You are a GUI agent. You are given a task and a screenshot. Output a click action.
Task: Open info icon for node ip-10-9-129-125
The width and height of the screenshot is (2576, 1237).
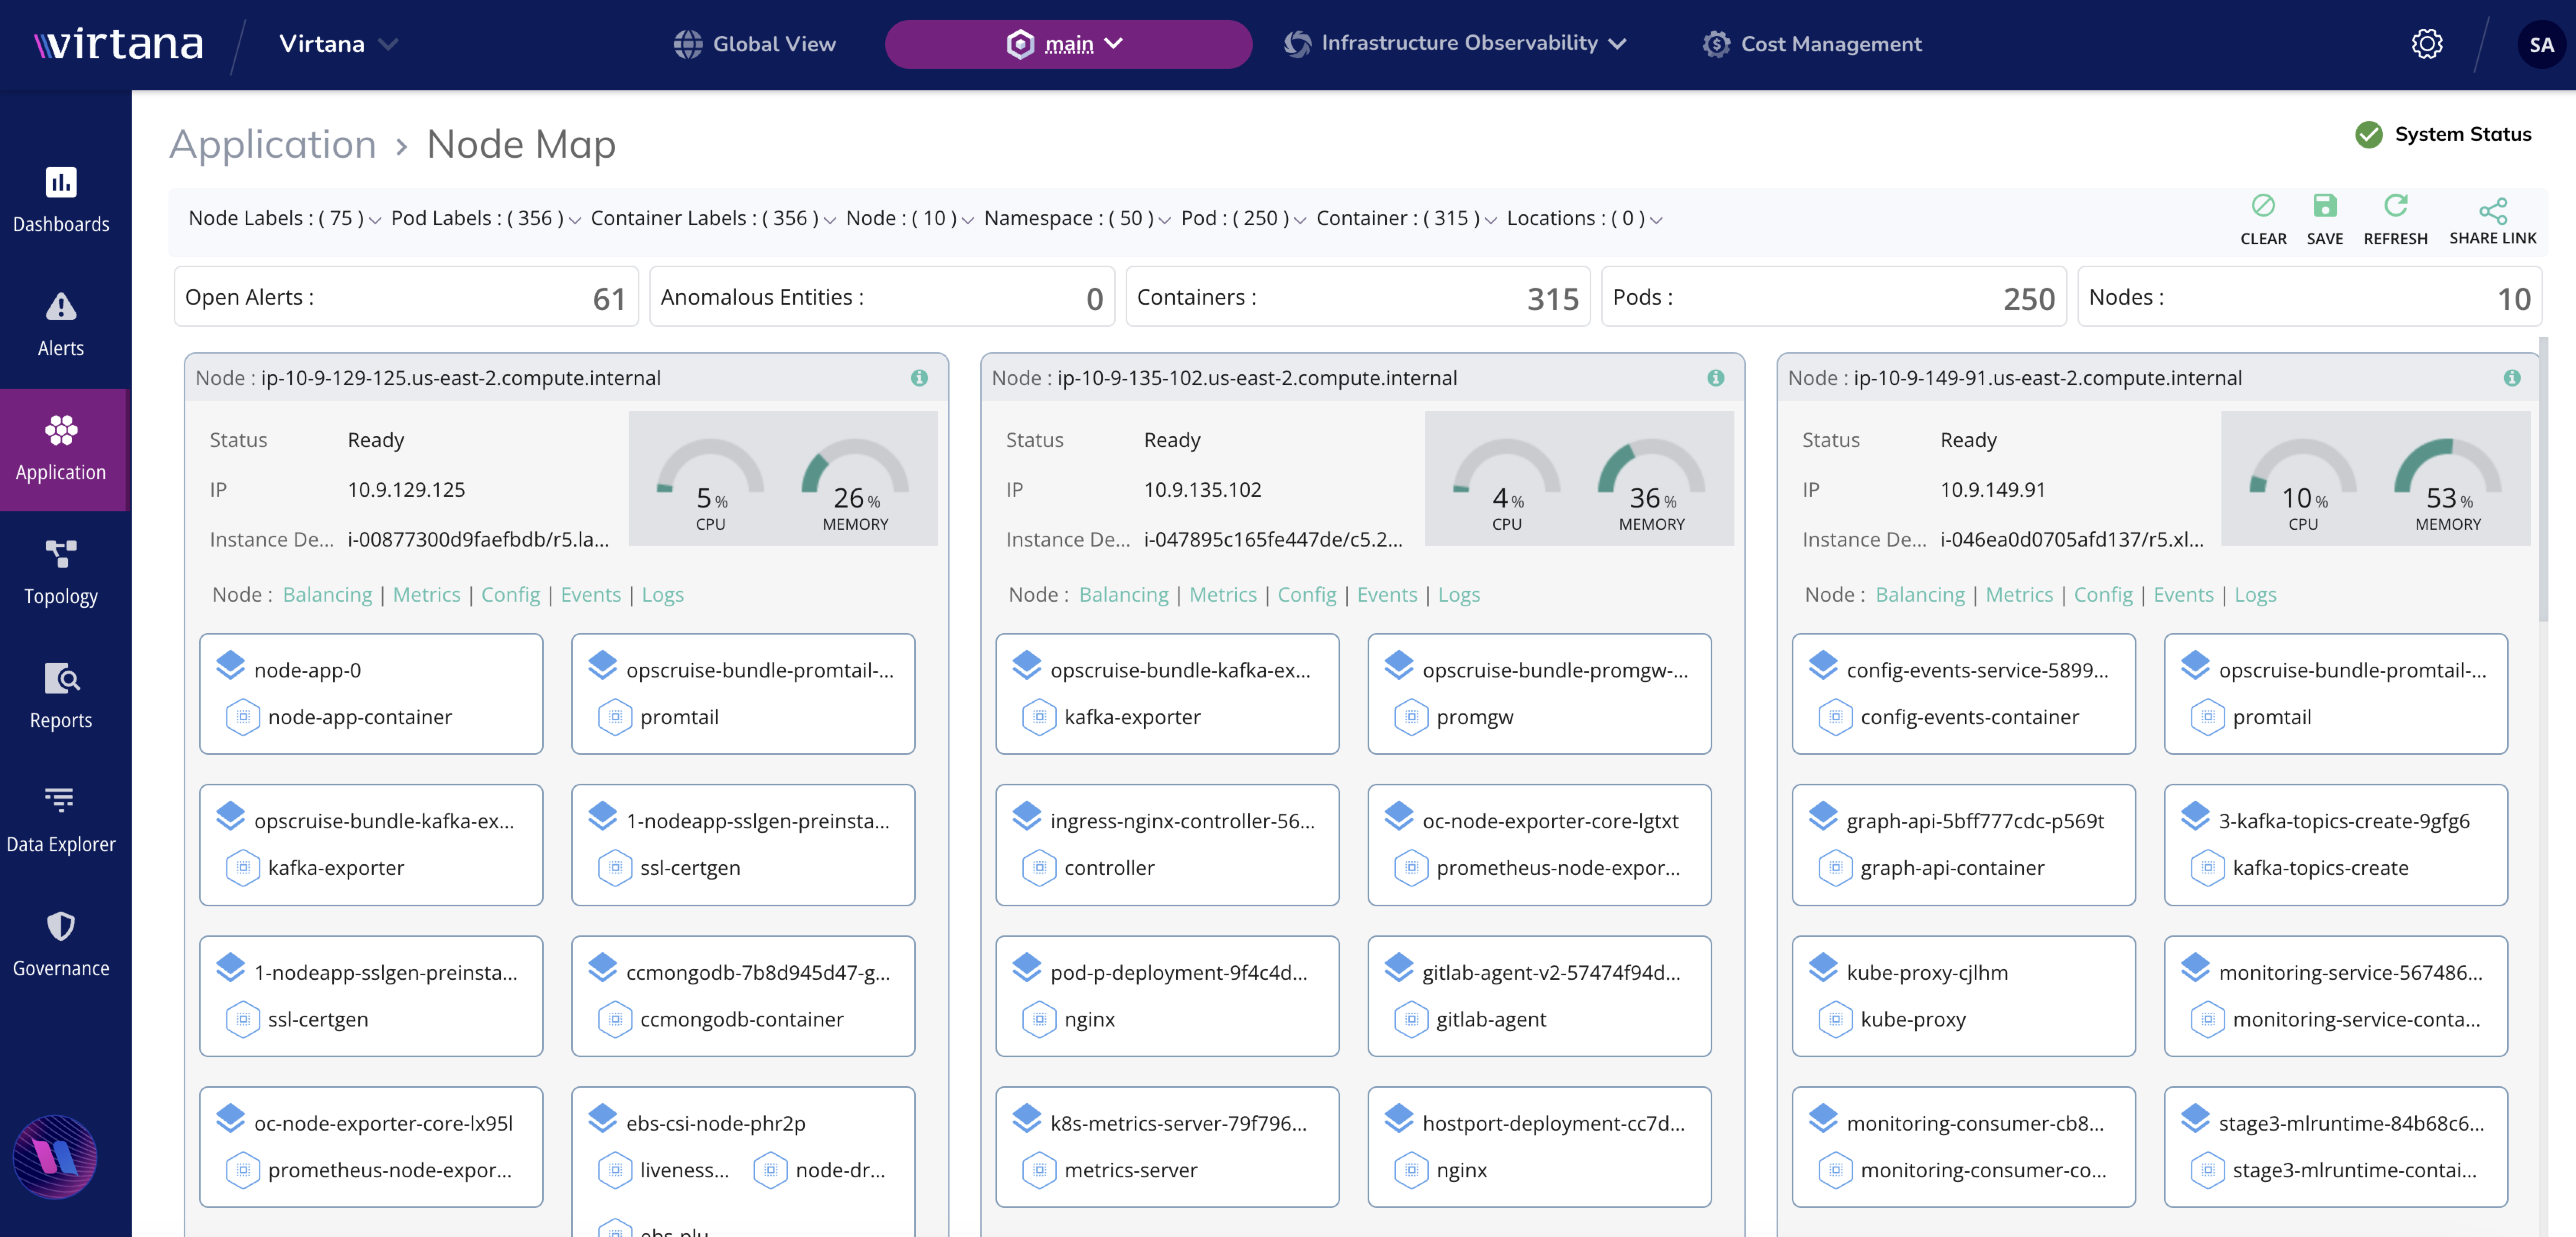(919, 378)
